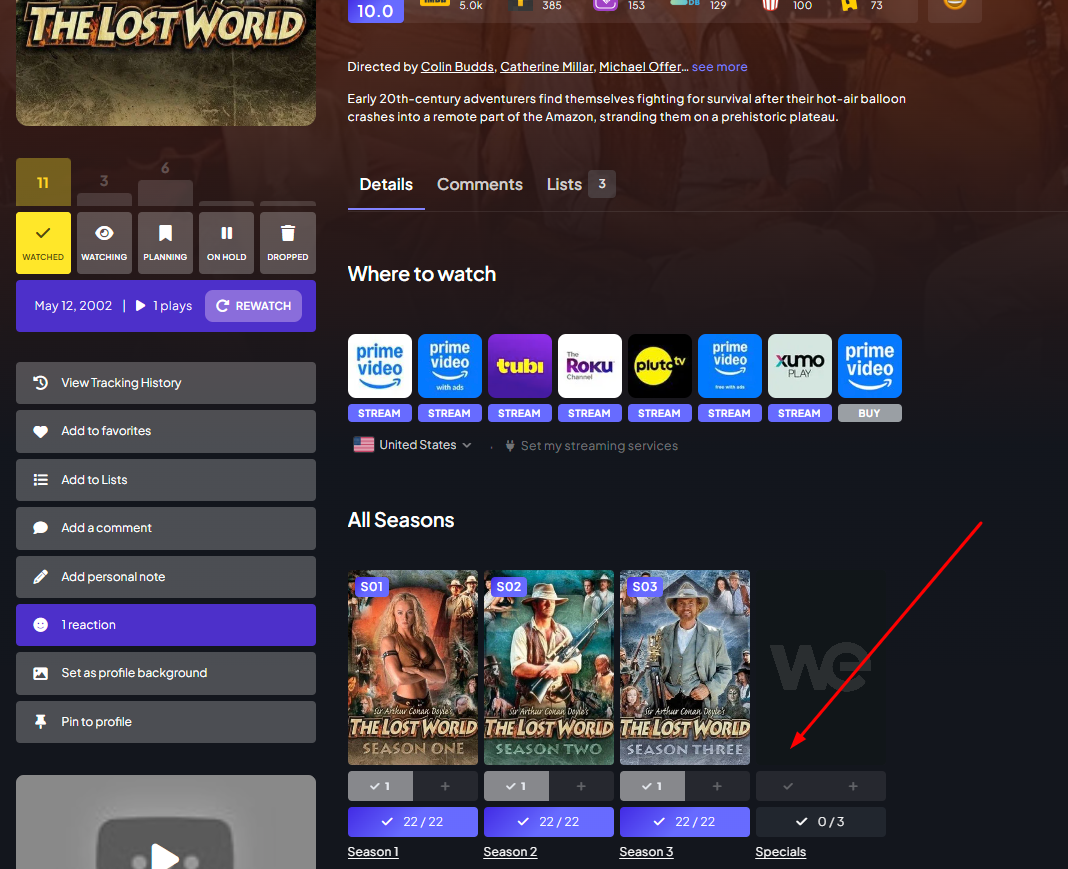Viewport: 1068px width, 869px height.
Task: Set status to Planning
Action: 166,242
